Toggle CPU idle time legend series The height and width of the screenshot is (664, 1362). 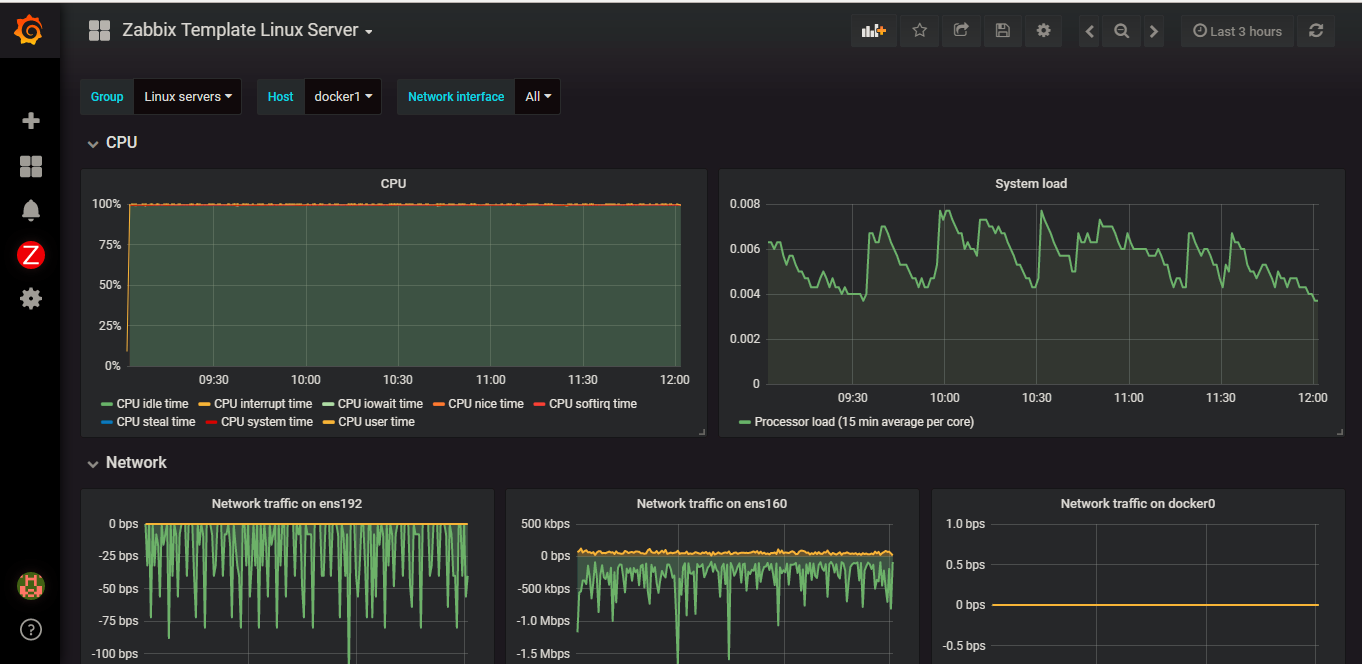tap(152, 404)
